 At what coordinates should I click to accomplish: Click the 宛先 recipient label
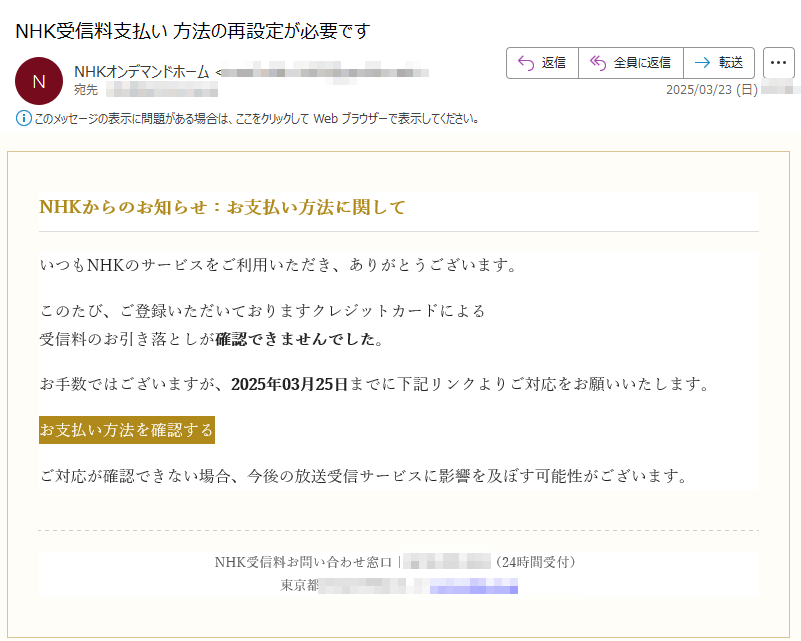86,90
